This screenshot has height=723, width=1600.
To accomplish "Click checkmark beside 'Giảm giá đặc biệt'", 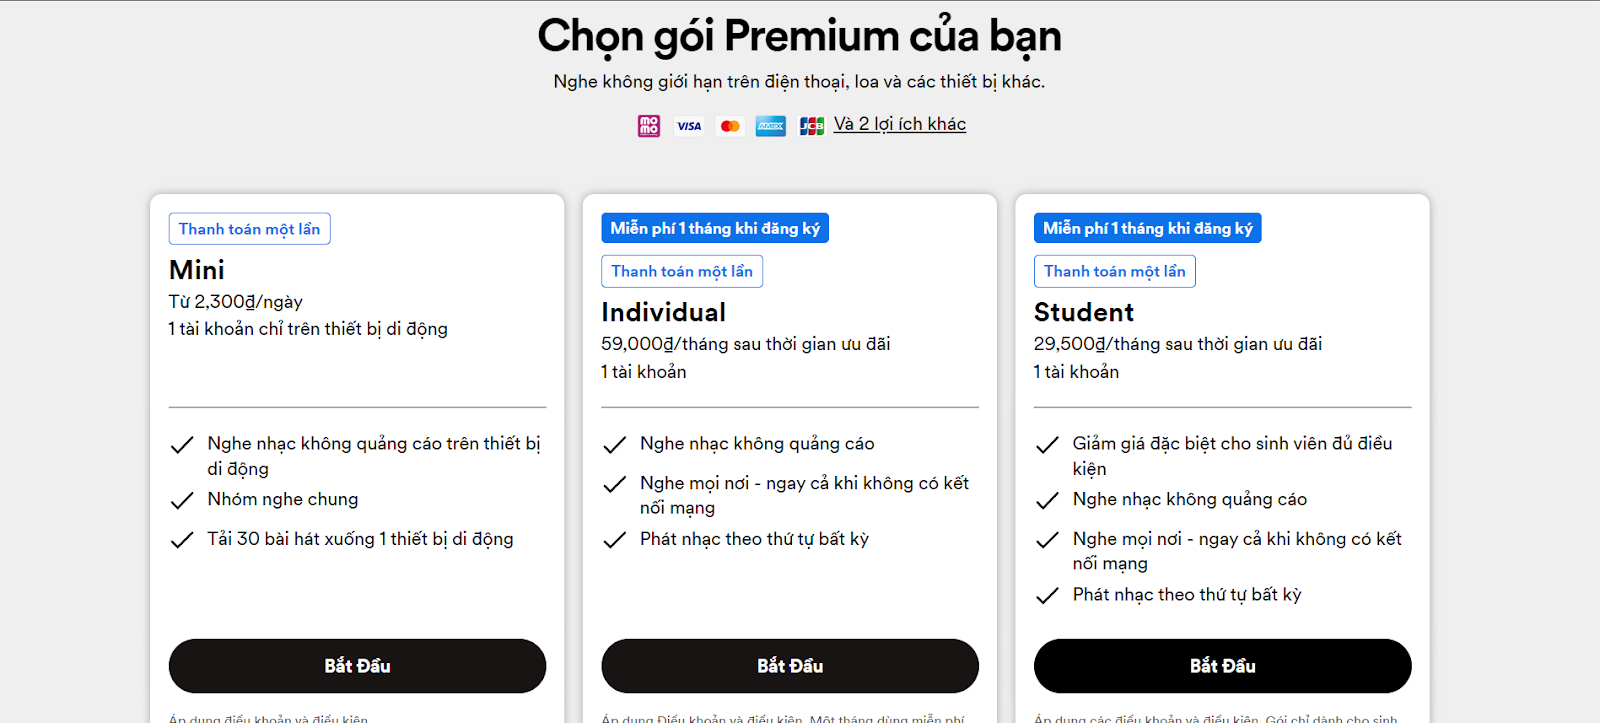I will tap(1047, 445).
